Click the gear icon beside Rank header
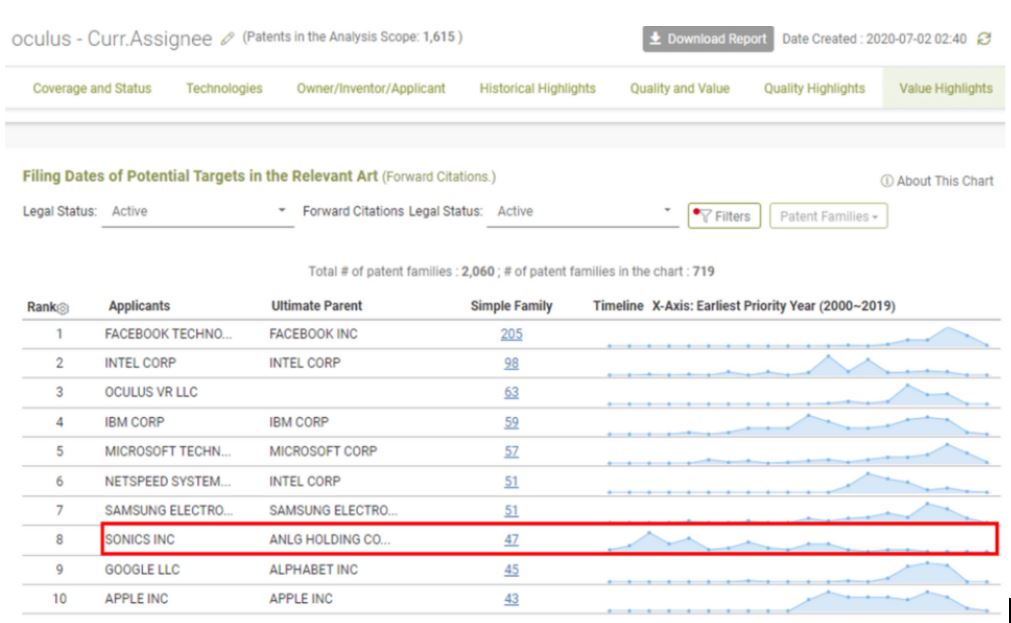The height and width of the screenshot is (623, 1011). coord(63,308)
